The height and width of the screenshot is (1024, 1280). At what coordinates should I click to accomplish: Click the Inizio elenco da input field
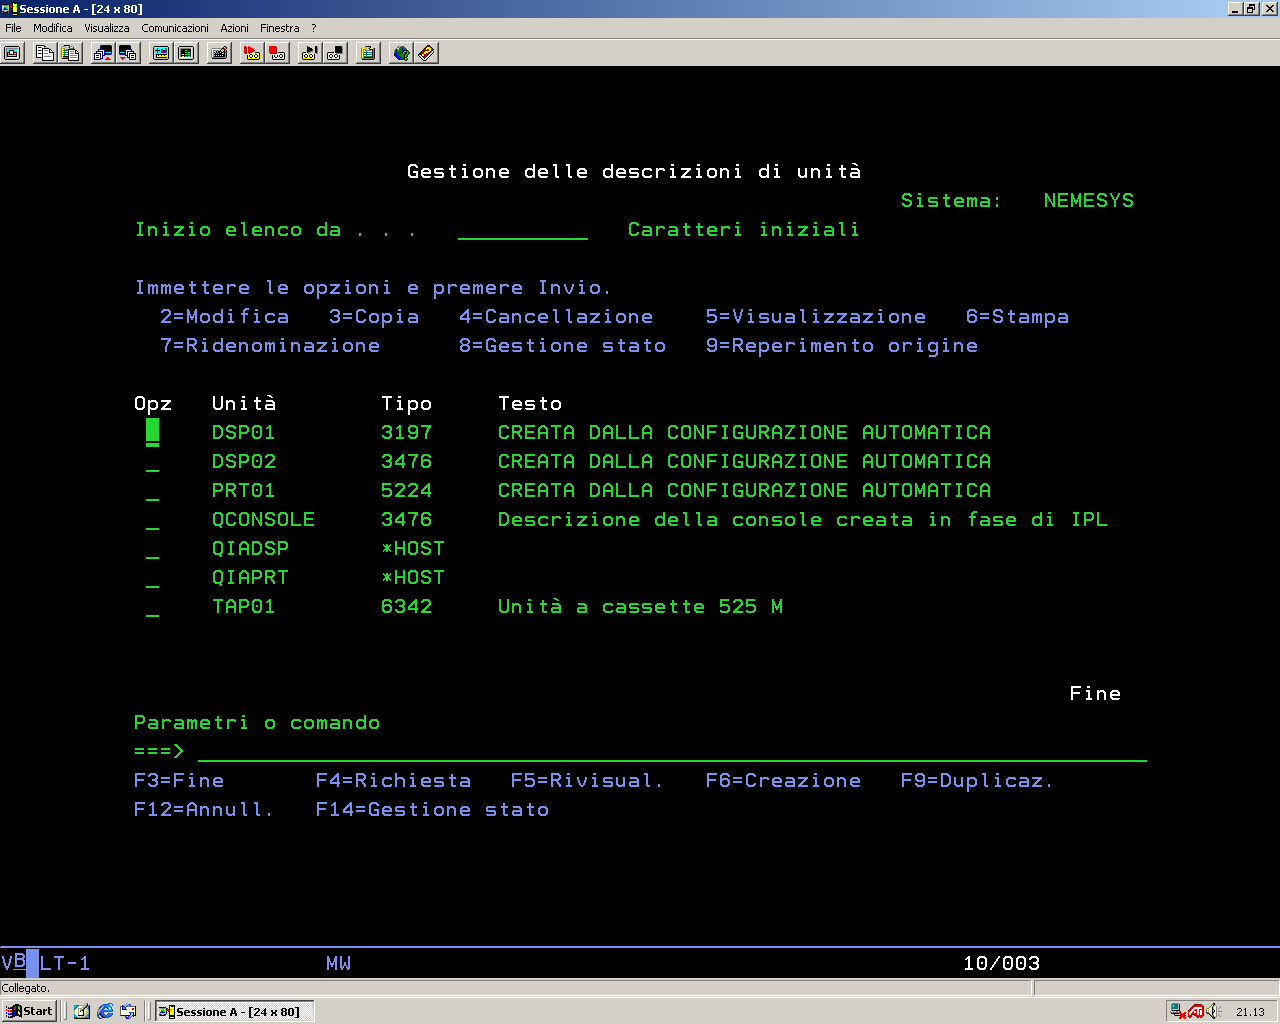click(523, 230)
